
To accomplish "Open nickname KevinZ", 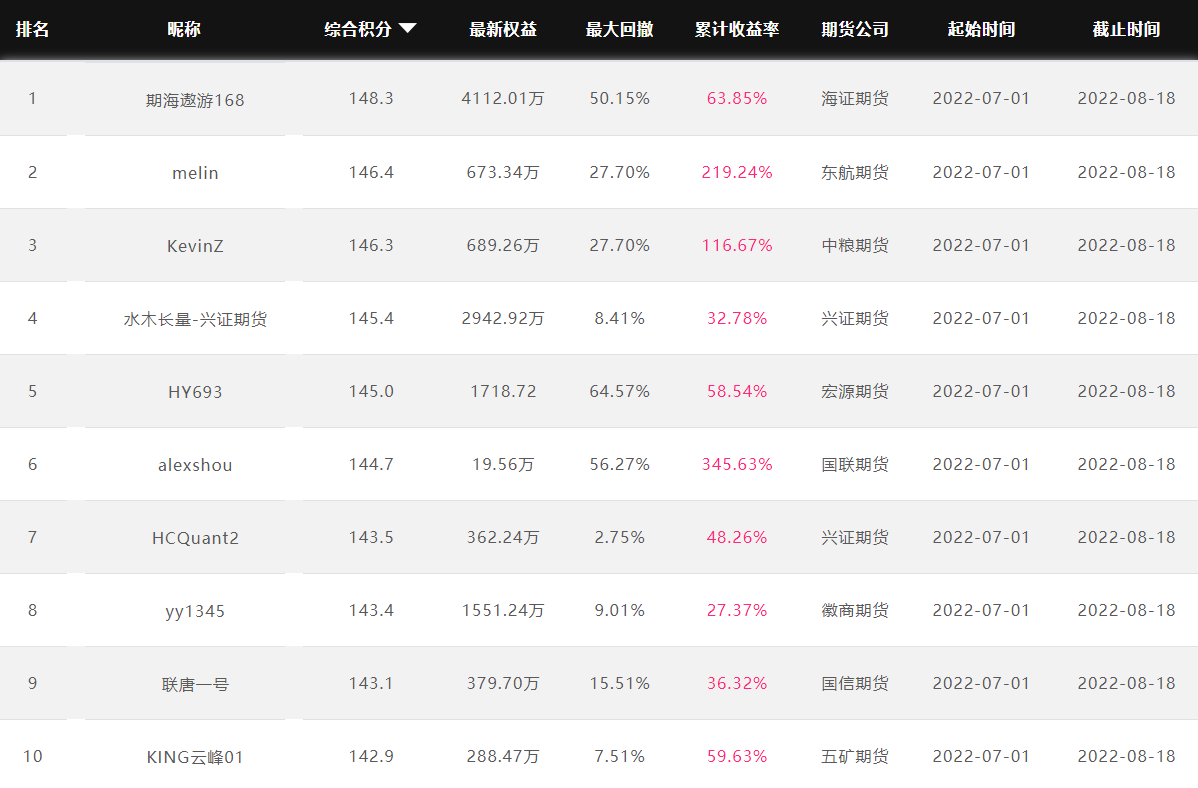I will (x=195, y=246).
